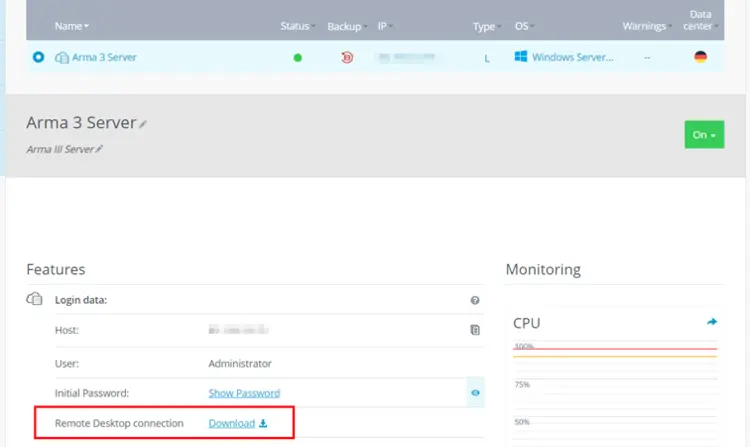Sort by OS column header
750x447 pixels.
pyautogui.click(x=524, y=26)
